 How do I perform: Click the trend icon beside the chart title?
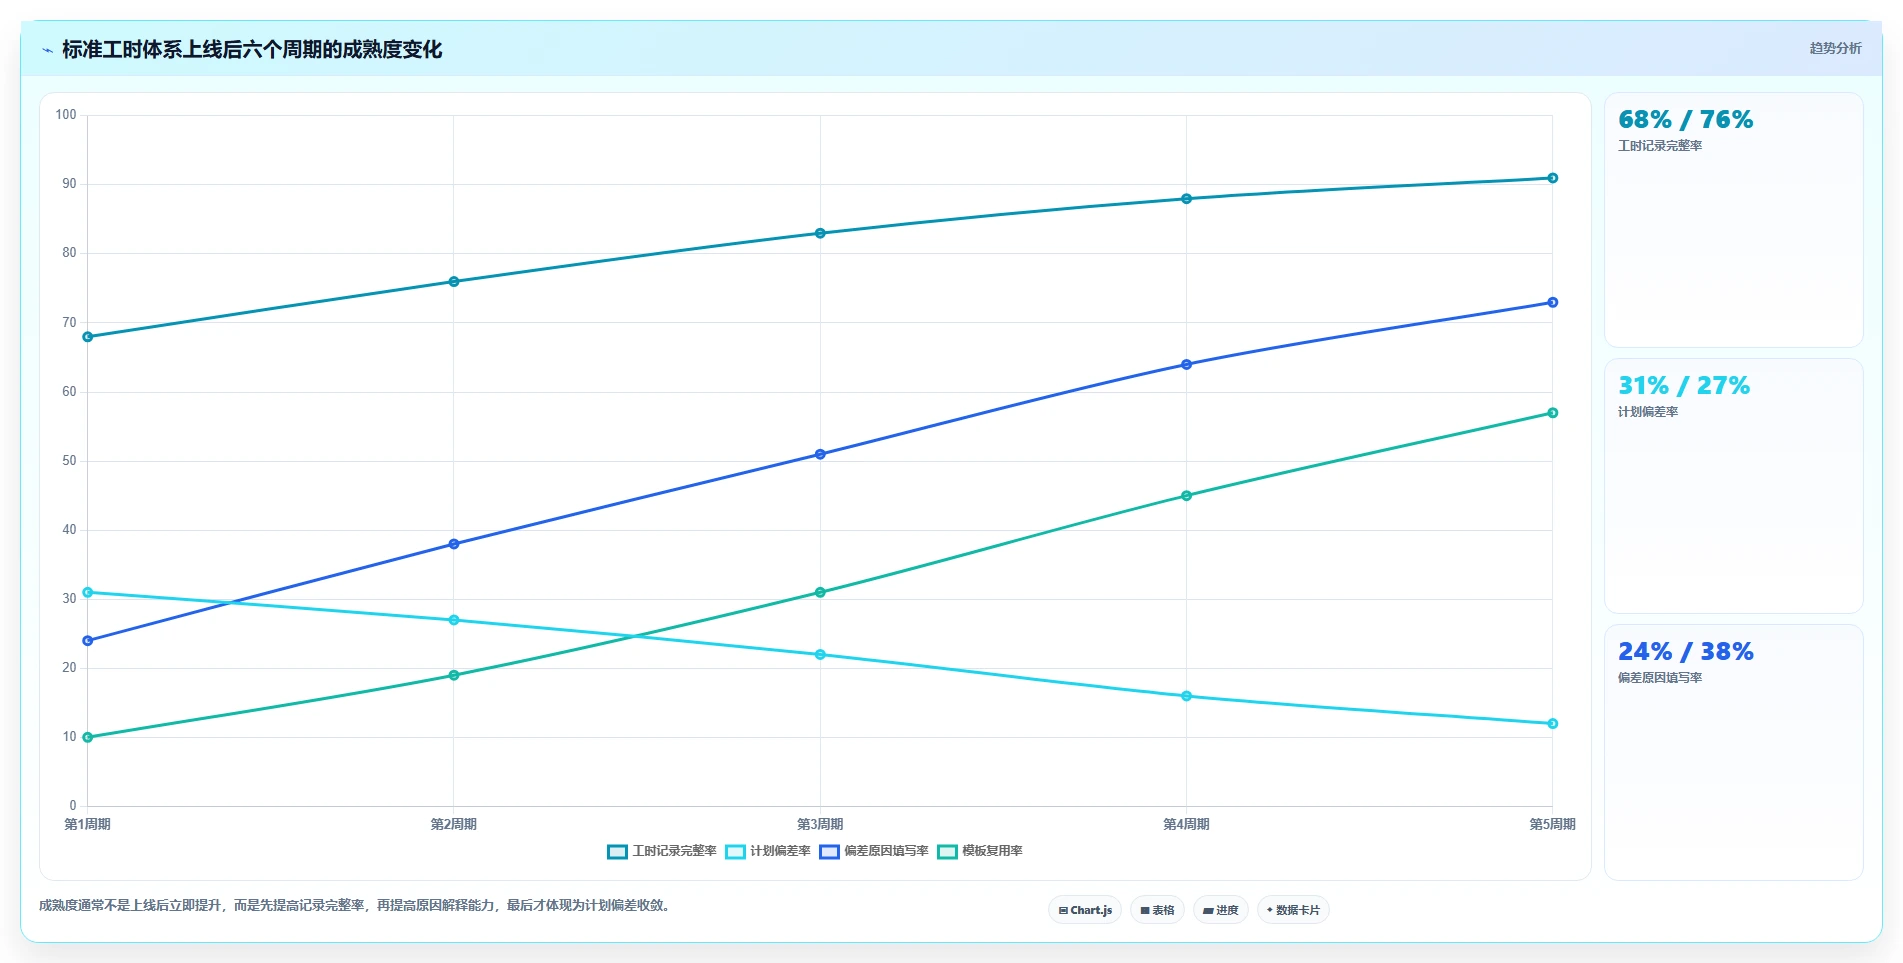tap(47, 50)
